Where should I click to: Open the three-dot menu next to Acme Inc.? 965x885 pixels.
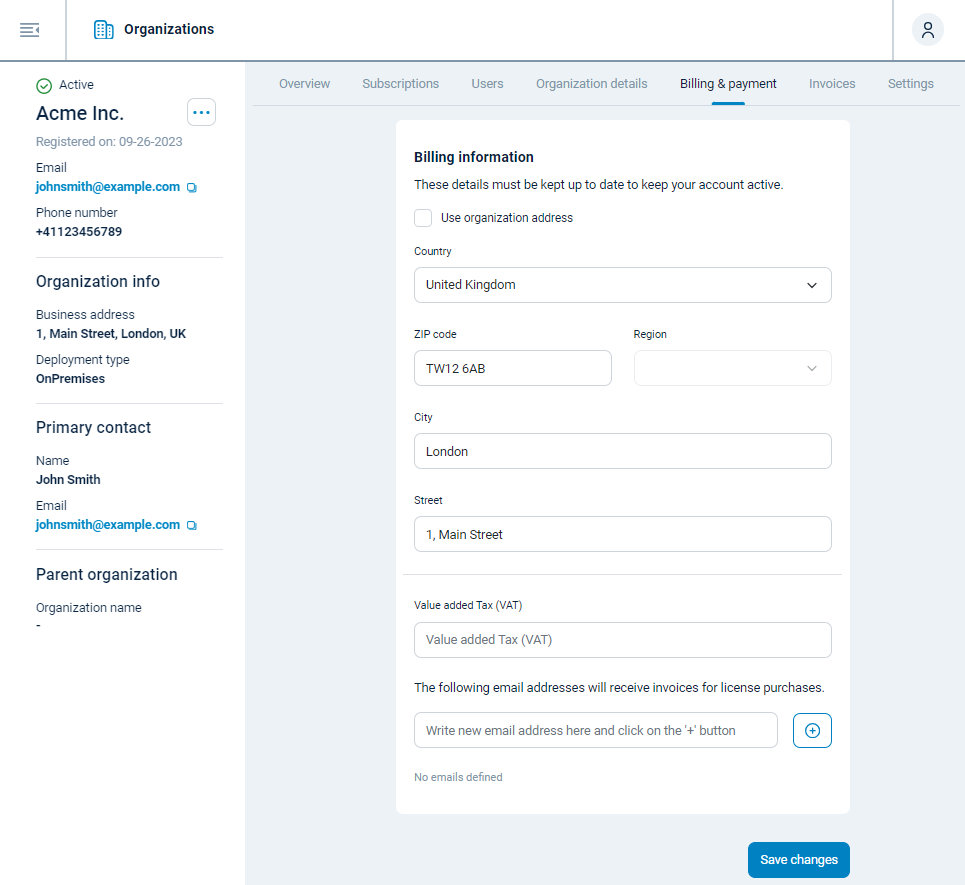(201, 112)
